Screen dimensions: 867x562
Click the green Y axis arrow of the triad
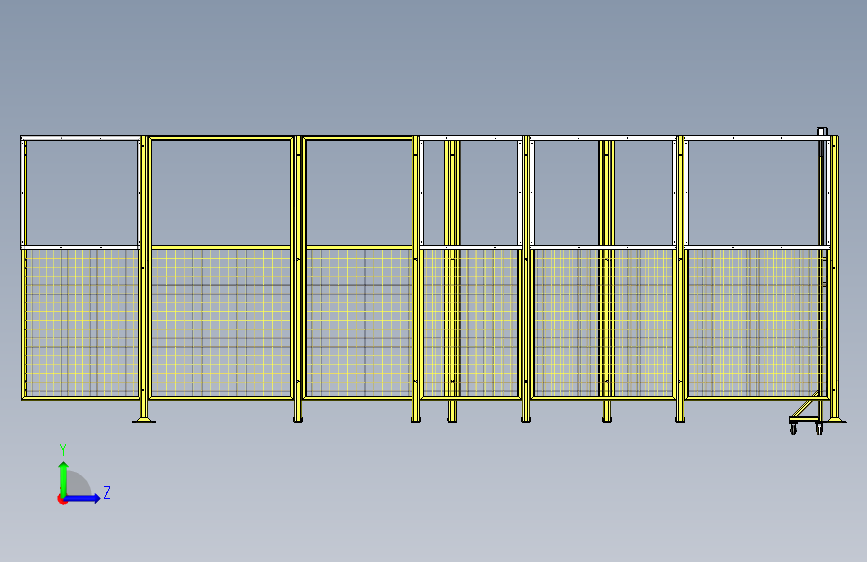64,478
